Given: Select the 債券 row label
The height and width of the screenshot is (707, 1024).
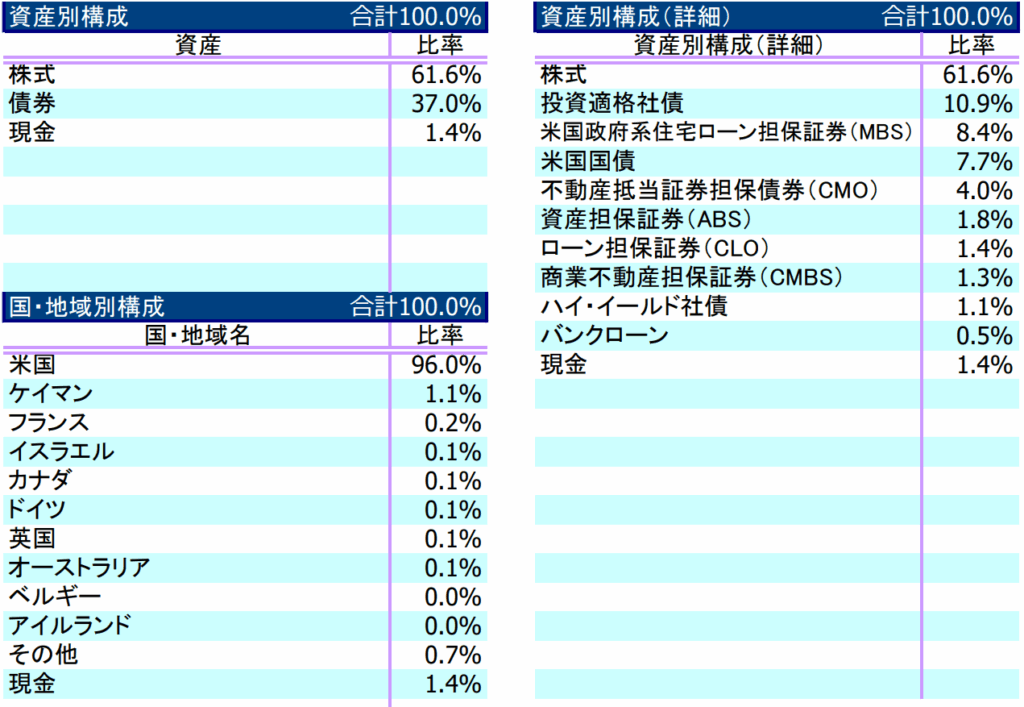Looking at the screenshot, I should click(x=32, y=103).
